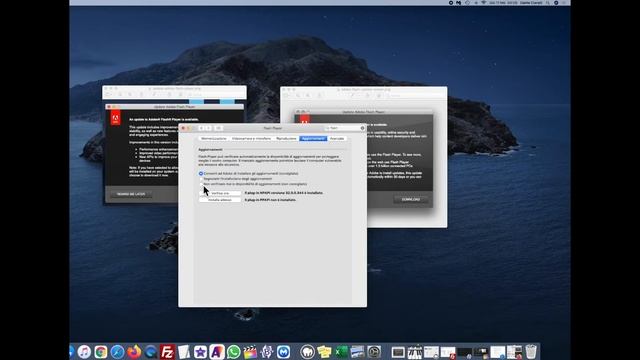Open the Avanzate tab
640x360 pixels.
[337, 139]
